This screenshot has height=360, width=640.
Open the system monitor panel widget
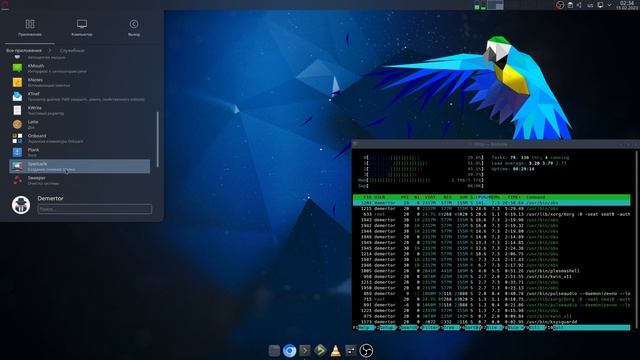click(x=480, y=5)
